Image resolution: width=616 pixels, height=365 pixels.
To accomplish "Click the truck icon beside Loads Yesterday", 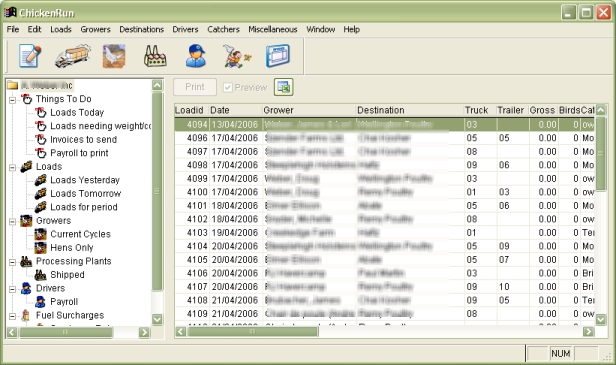I will click(40, 180).
